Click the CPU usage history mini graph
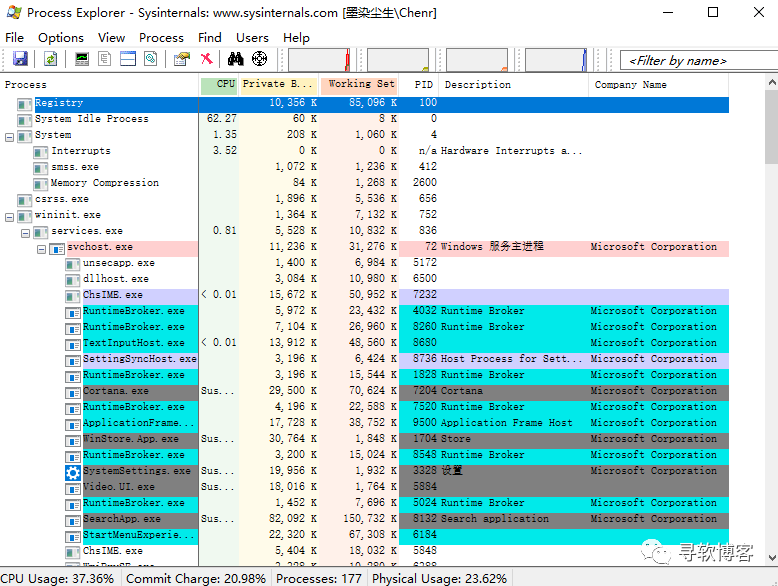778x586 pixels. pos(319,60)
